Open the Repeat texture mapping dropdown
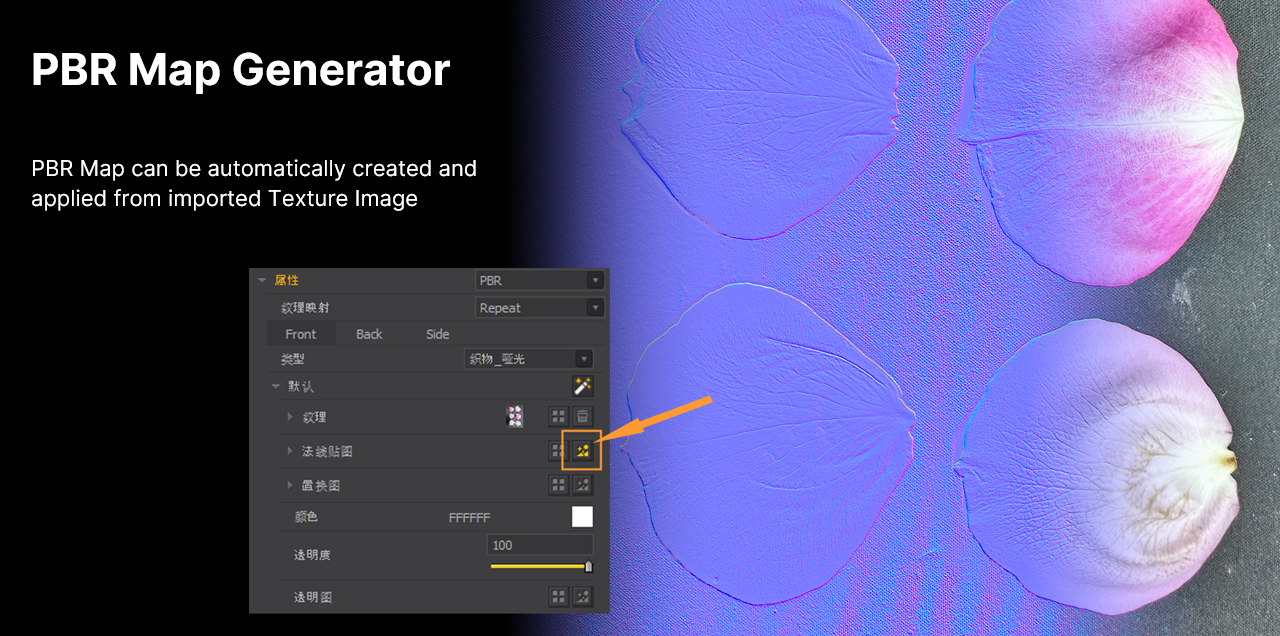 tap(595, 307)
